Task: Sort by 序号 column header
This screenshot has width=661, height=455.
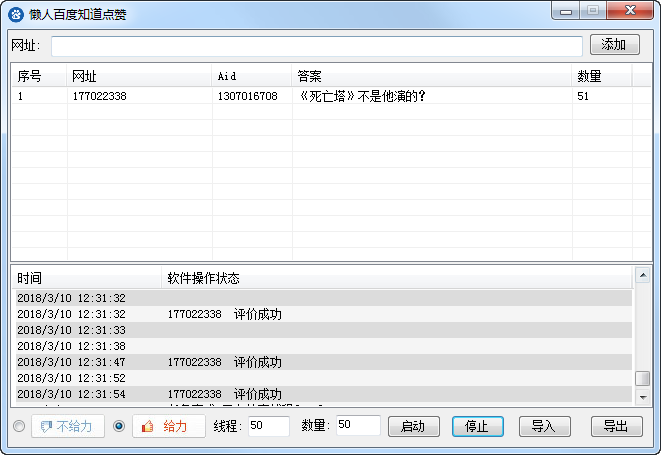Action: (x=39, y=76)
